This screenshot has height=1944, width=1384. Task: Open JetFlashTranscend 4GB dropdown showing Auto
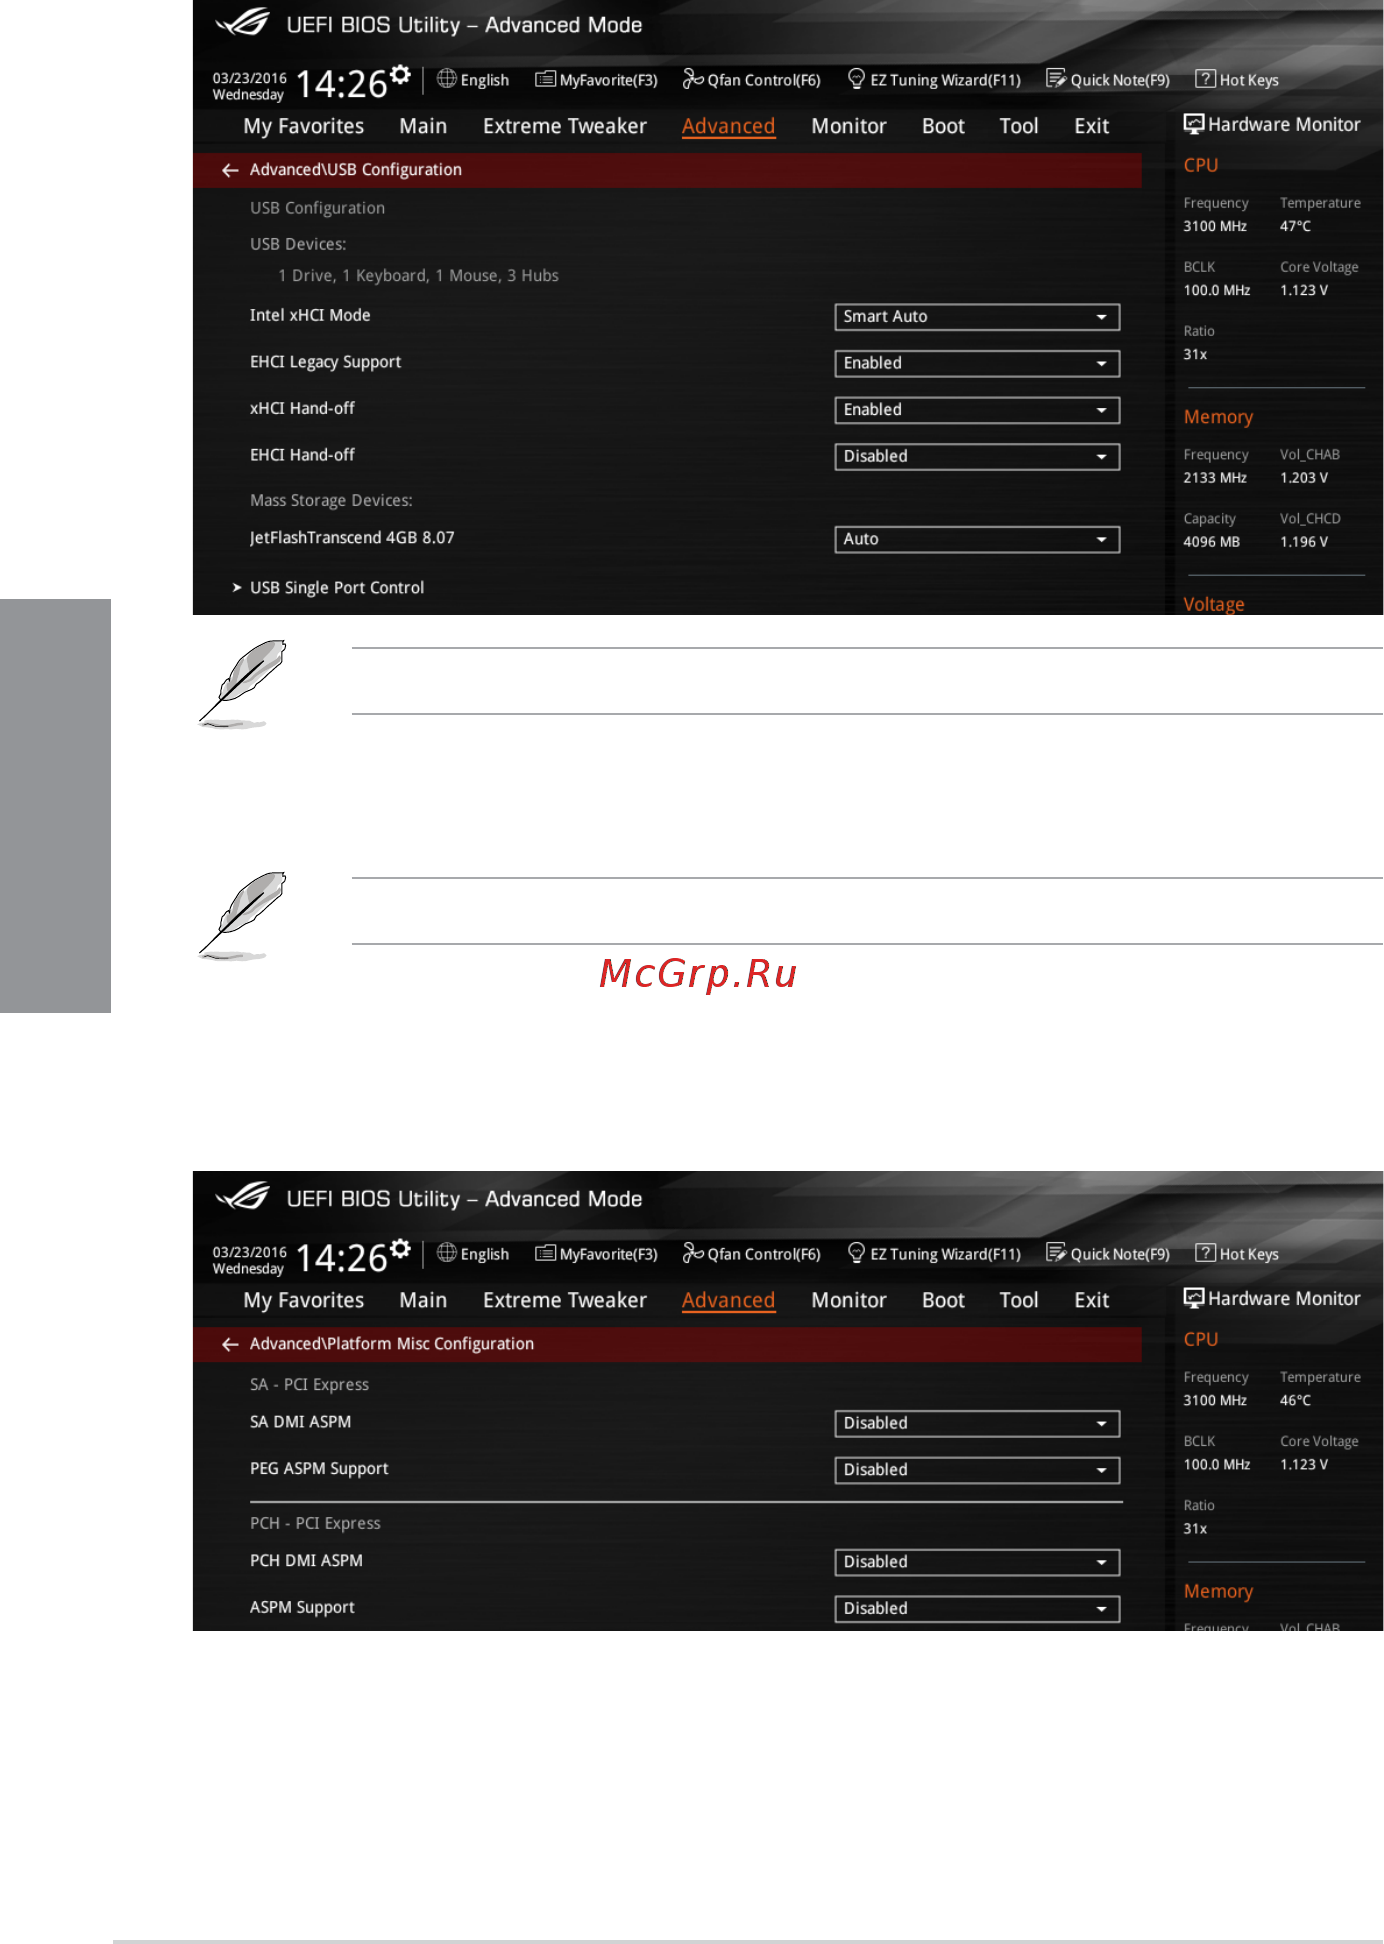[977, 539]
